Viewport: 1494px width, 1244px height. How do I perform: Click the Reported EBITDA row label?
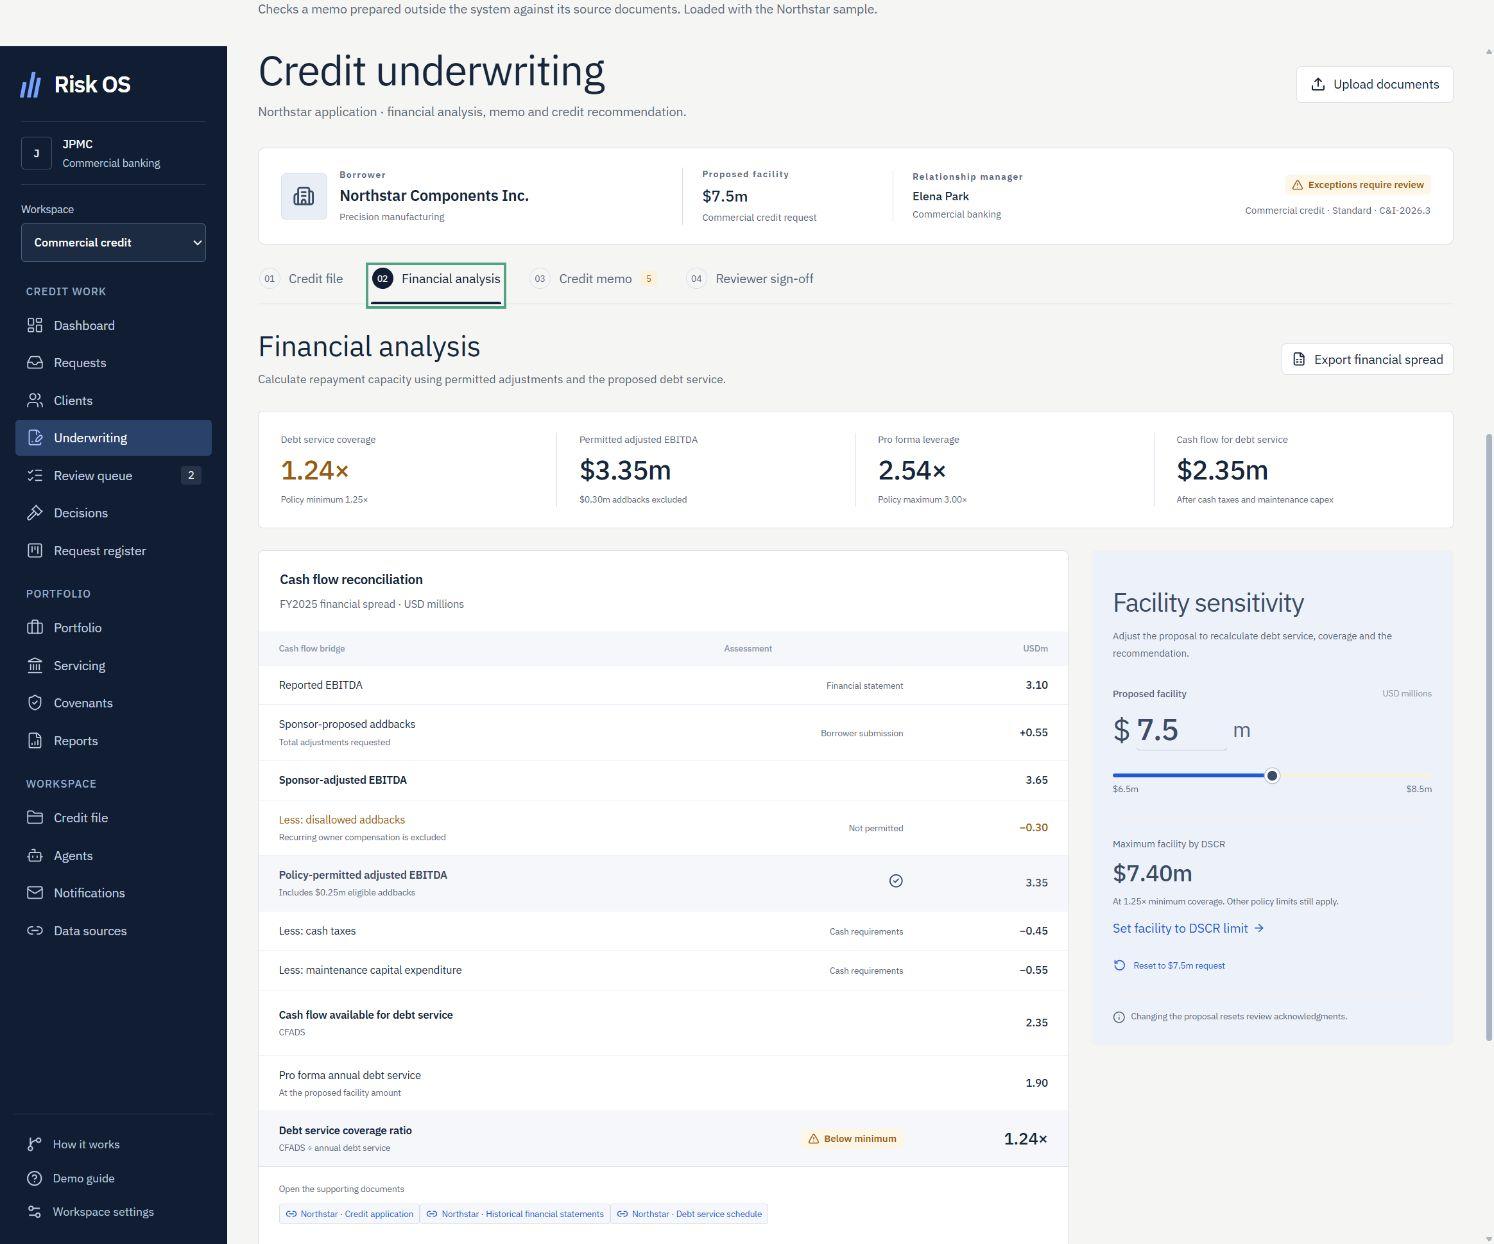[x=321, y=686]
